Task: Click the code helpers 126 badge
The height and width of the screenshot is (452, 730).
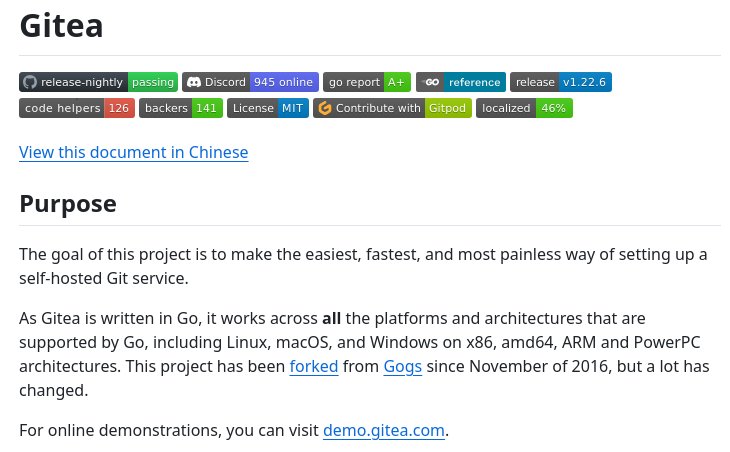Action: [x=76, y=108]
